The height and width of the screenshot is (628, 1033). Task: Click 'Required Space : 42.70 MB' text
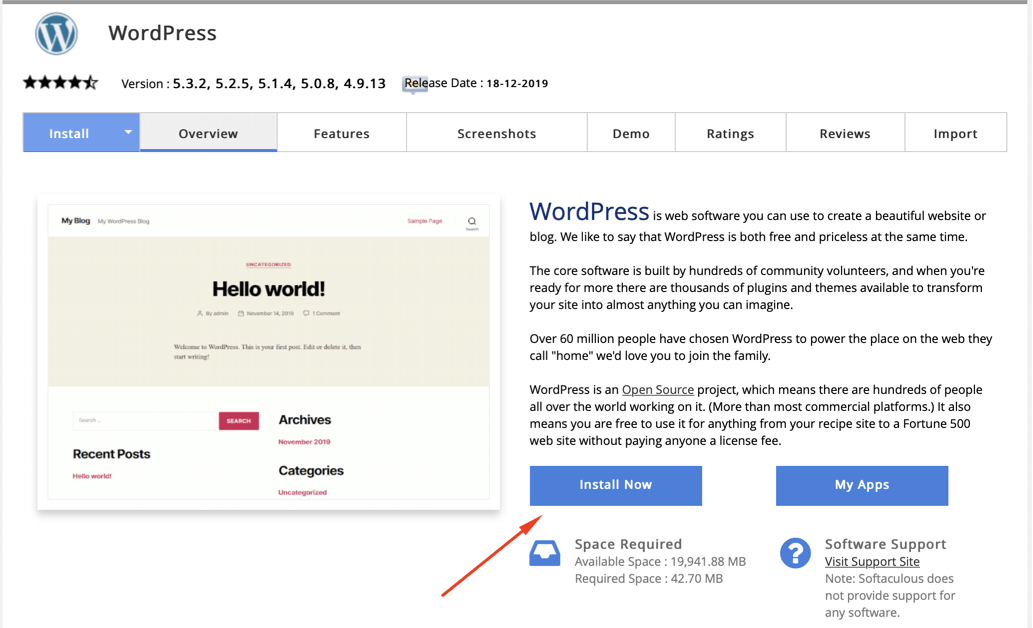tap(648, 579)
